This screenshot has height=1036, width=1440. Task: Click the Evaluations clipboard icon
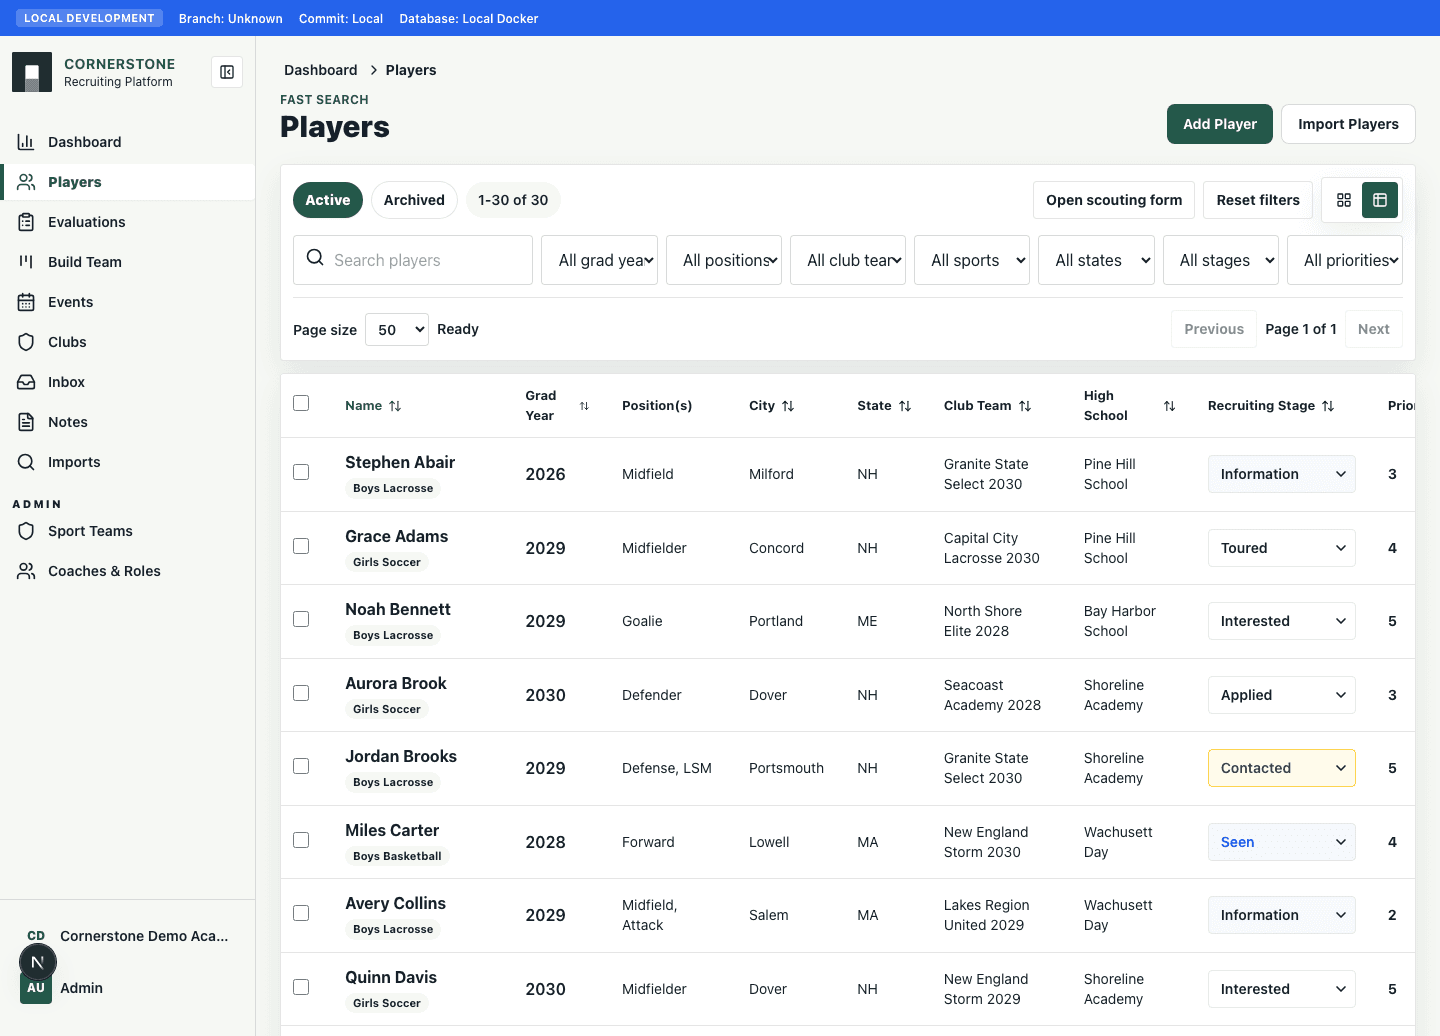26,222
